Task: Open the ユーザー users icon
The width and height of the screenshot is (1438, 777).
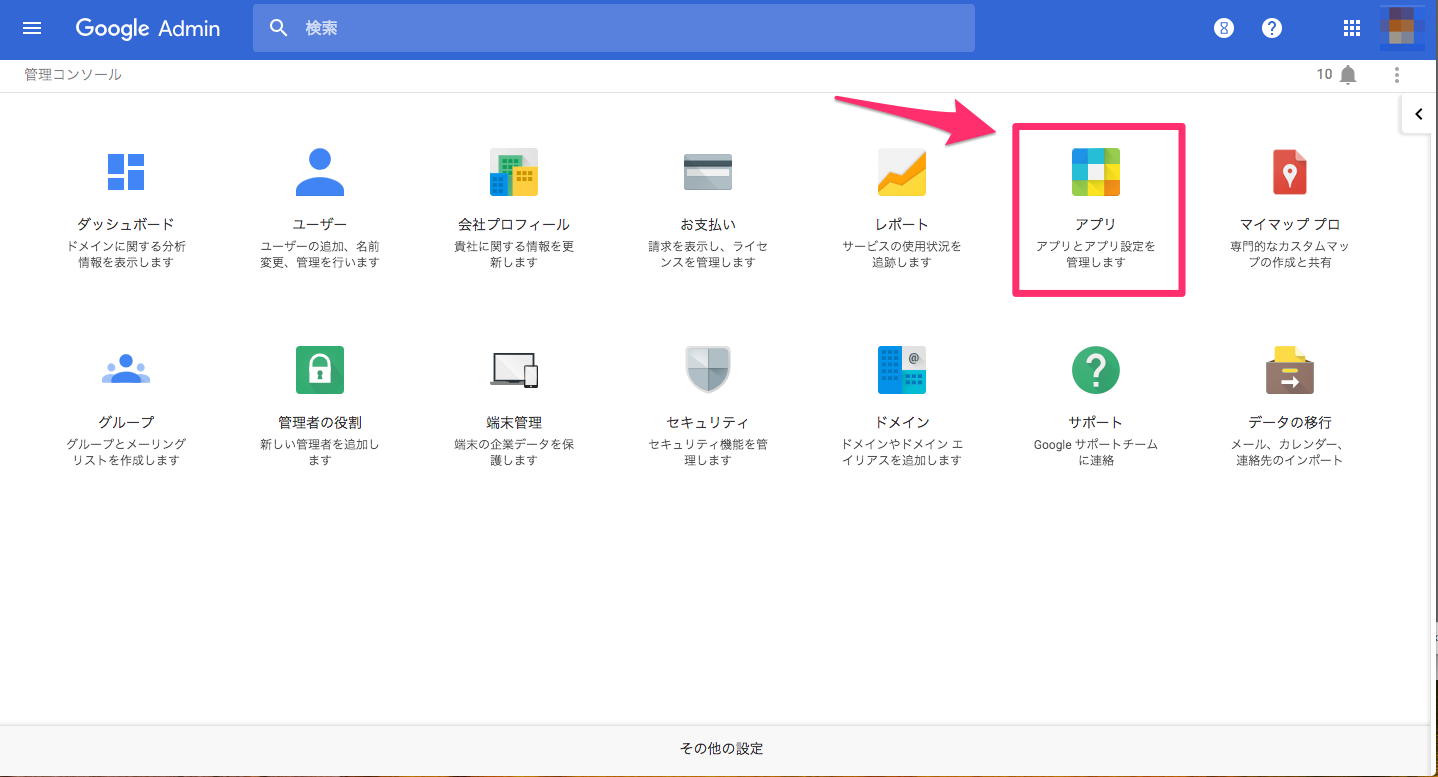Action: coord(320,172)
